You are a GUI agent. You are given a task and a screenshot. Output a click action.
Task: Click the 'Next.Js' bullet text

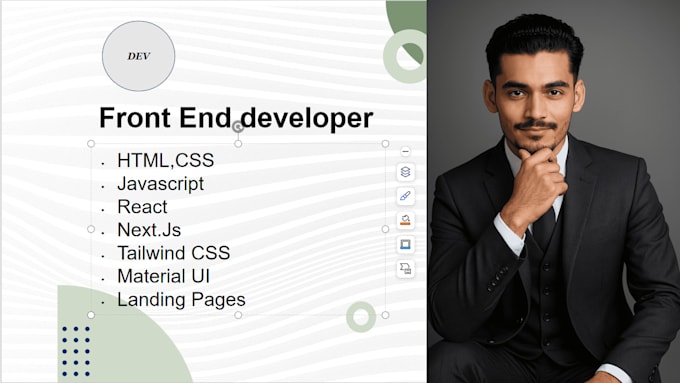click(149, 230)
